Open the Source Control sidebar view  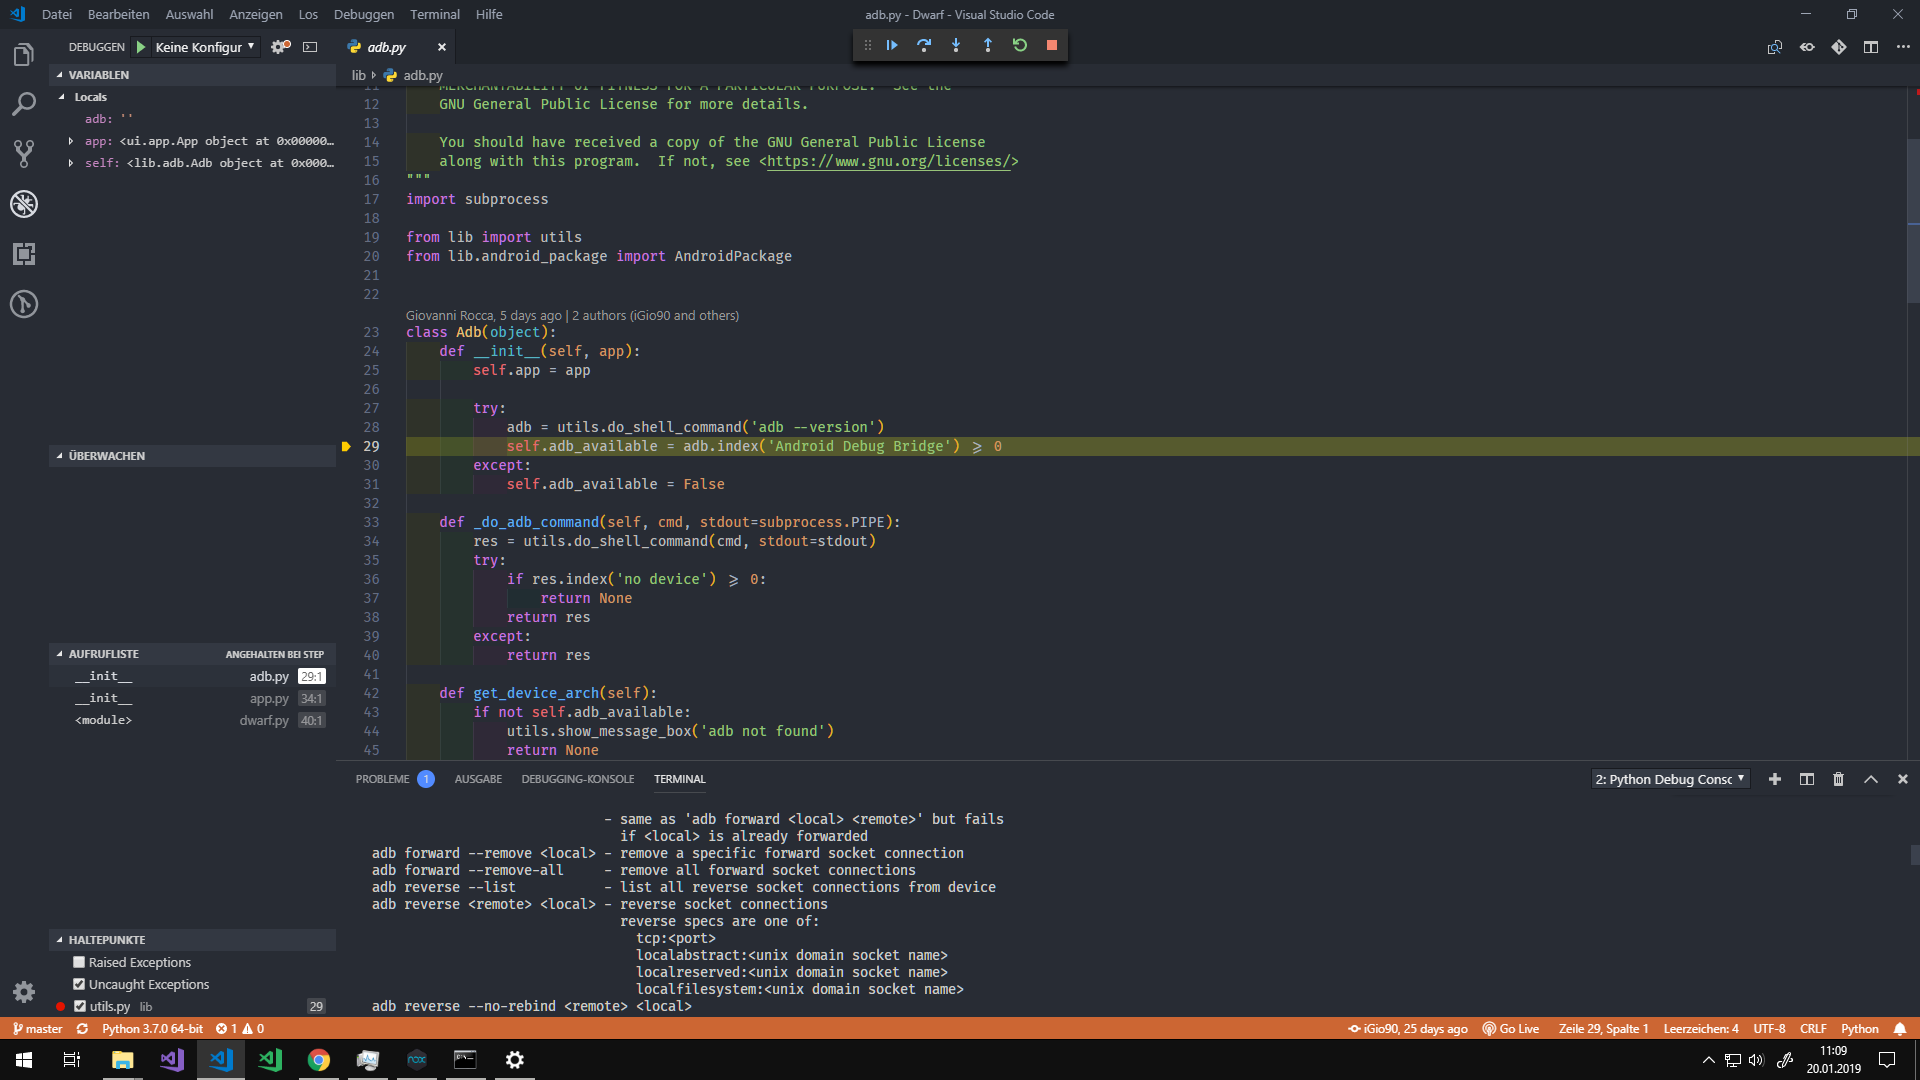tap(24, 154)
